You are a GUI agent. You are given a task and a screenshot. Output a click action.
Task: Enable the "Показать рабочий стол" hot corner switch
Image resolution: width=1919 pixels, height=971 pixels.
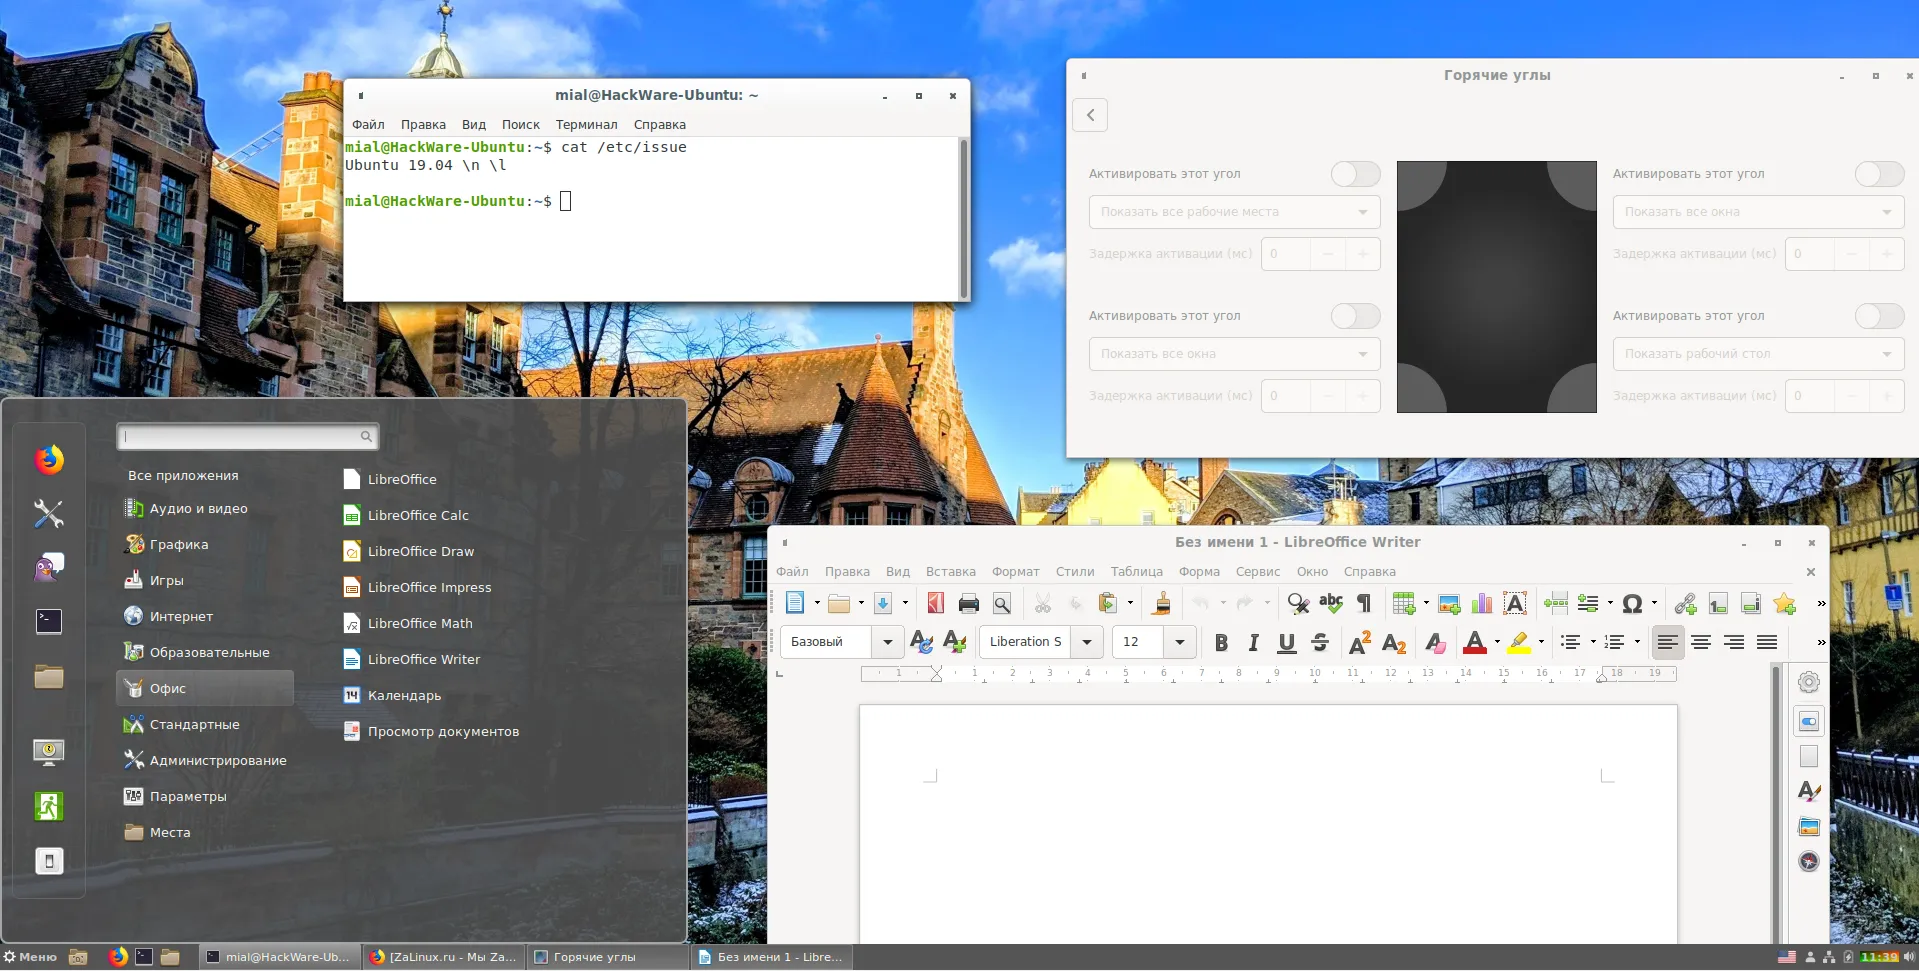click(x=1879, y=316)
